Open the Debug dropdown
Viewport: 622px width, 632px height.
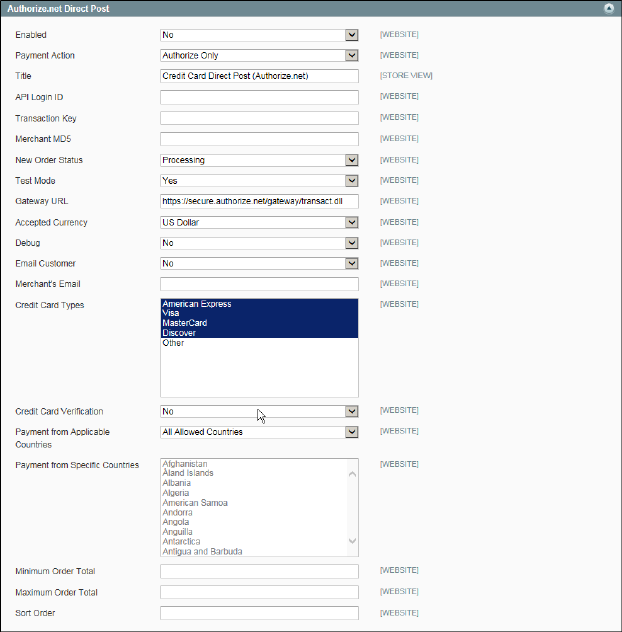259,243
